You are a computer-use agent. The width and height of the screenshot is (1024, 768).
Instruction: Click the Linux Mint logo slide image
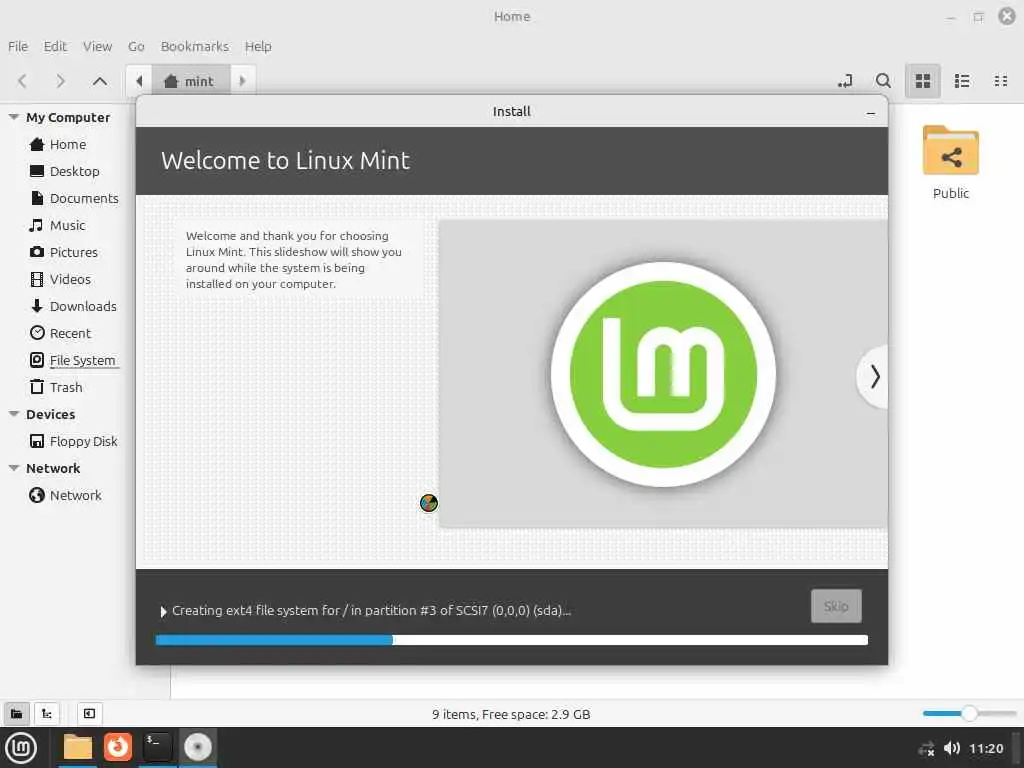[x=663, y=374]
